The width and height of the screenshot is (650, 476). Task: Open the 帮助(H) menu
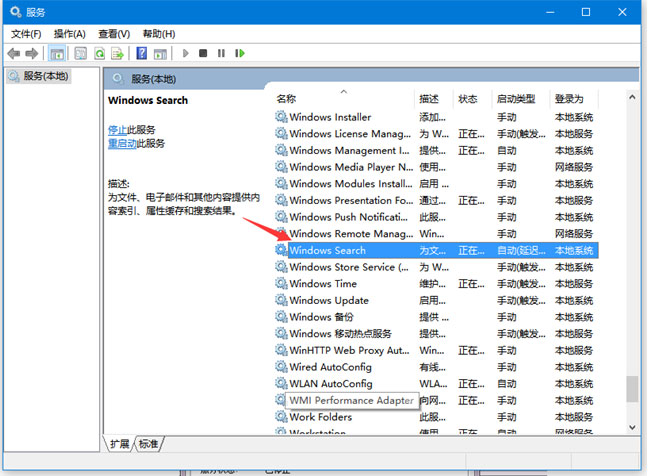tap(159, 34)
